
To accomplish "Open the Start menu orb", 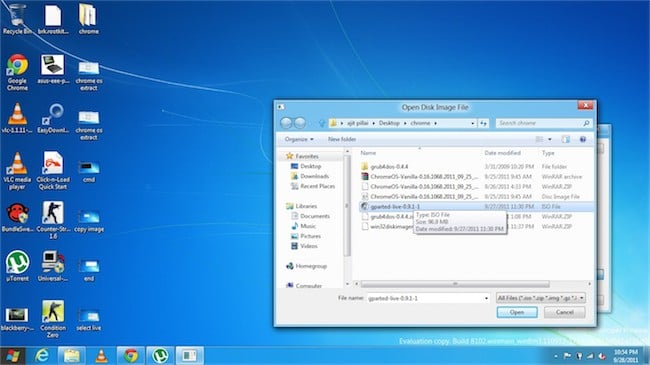I will 12,356.
